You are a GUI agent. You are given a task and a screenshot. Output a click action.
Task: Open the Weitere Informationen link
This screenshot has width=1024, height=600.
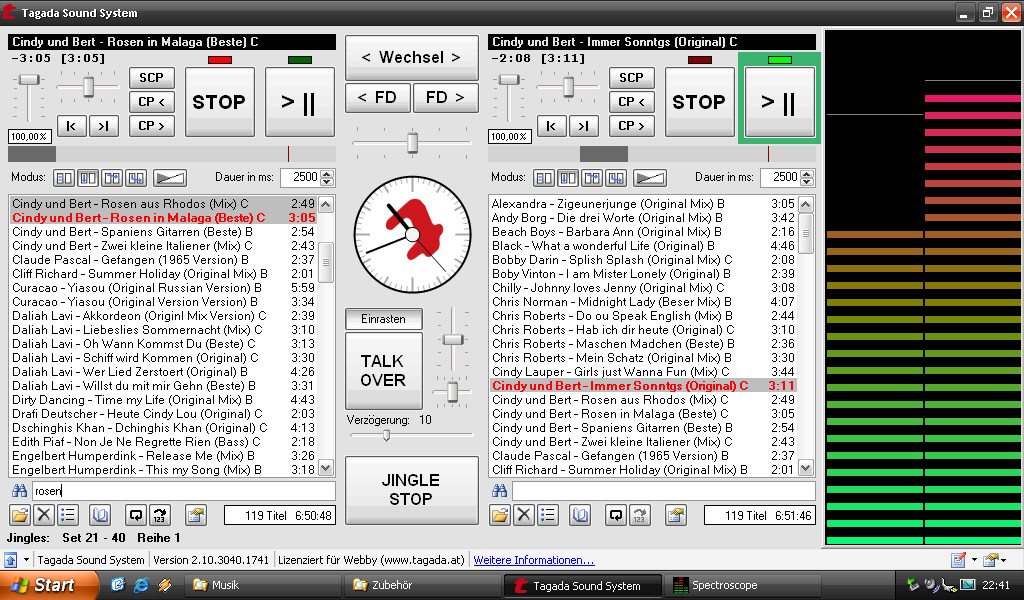(534, 560)
